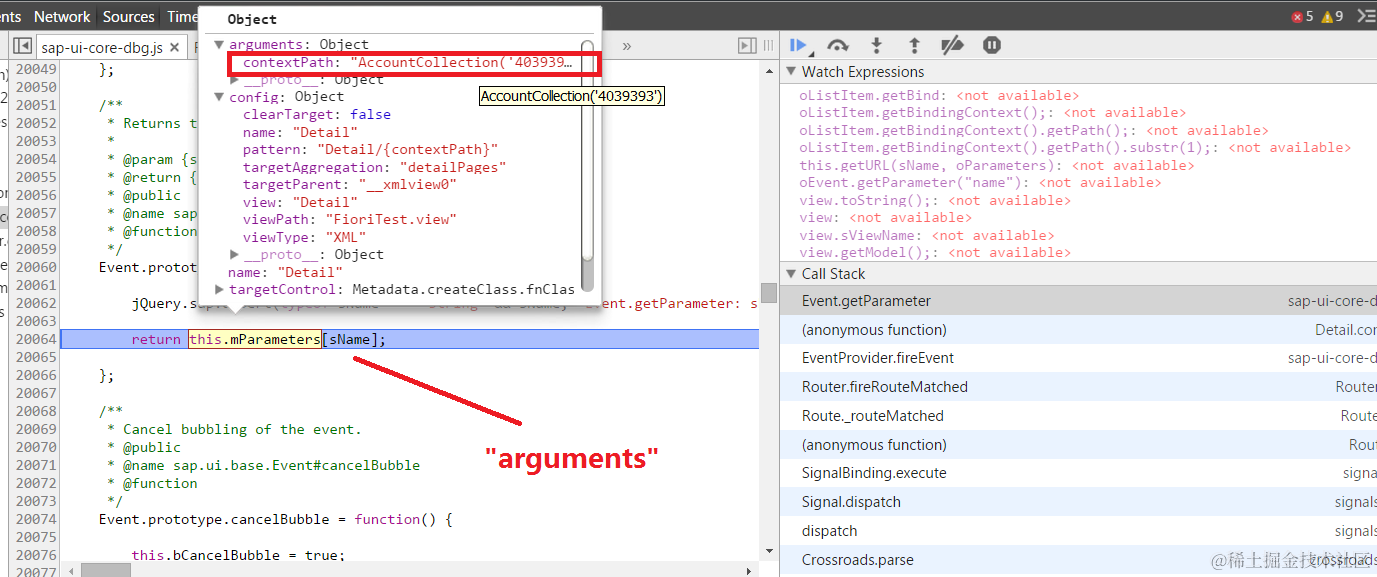Click the viewType property in popover
The height and width of the screenshot is (577, 1377).
pyautogui.click(x=305, y=237)
